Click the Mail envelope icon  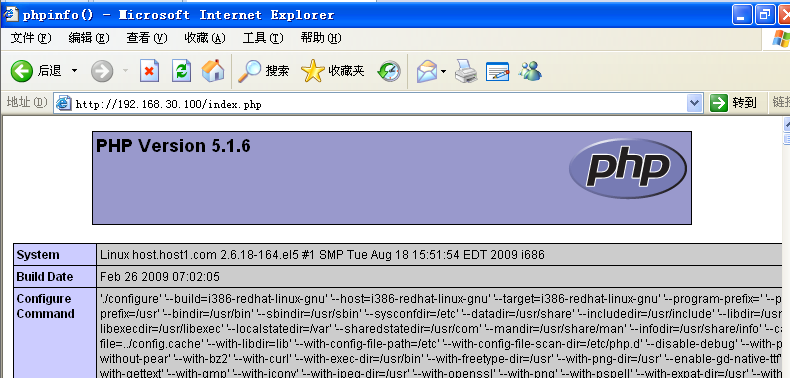[427, 71]
